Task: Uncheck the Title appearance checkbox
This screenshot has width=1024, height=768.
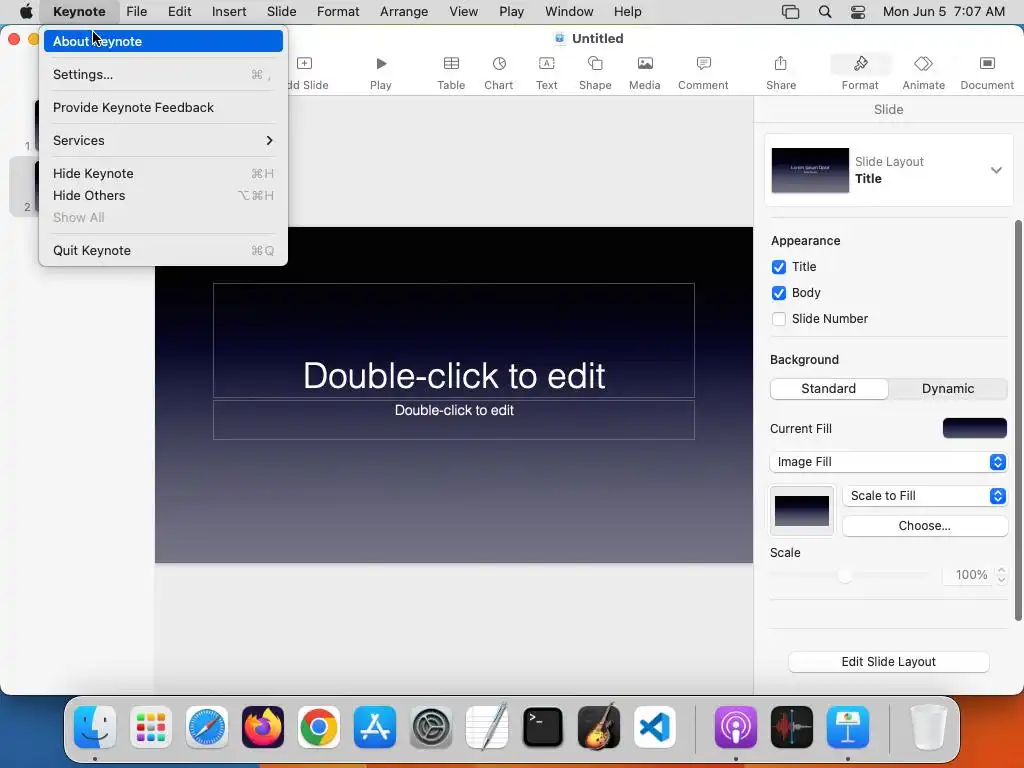Action: click(778, 267)
